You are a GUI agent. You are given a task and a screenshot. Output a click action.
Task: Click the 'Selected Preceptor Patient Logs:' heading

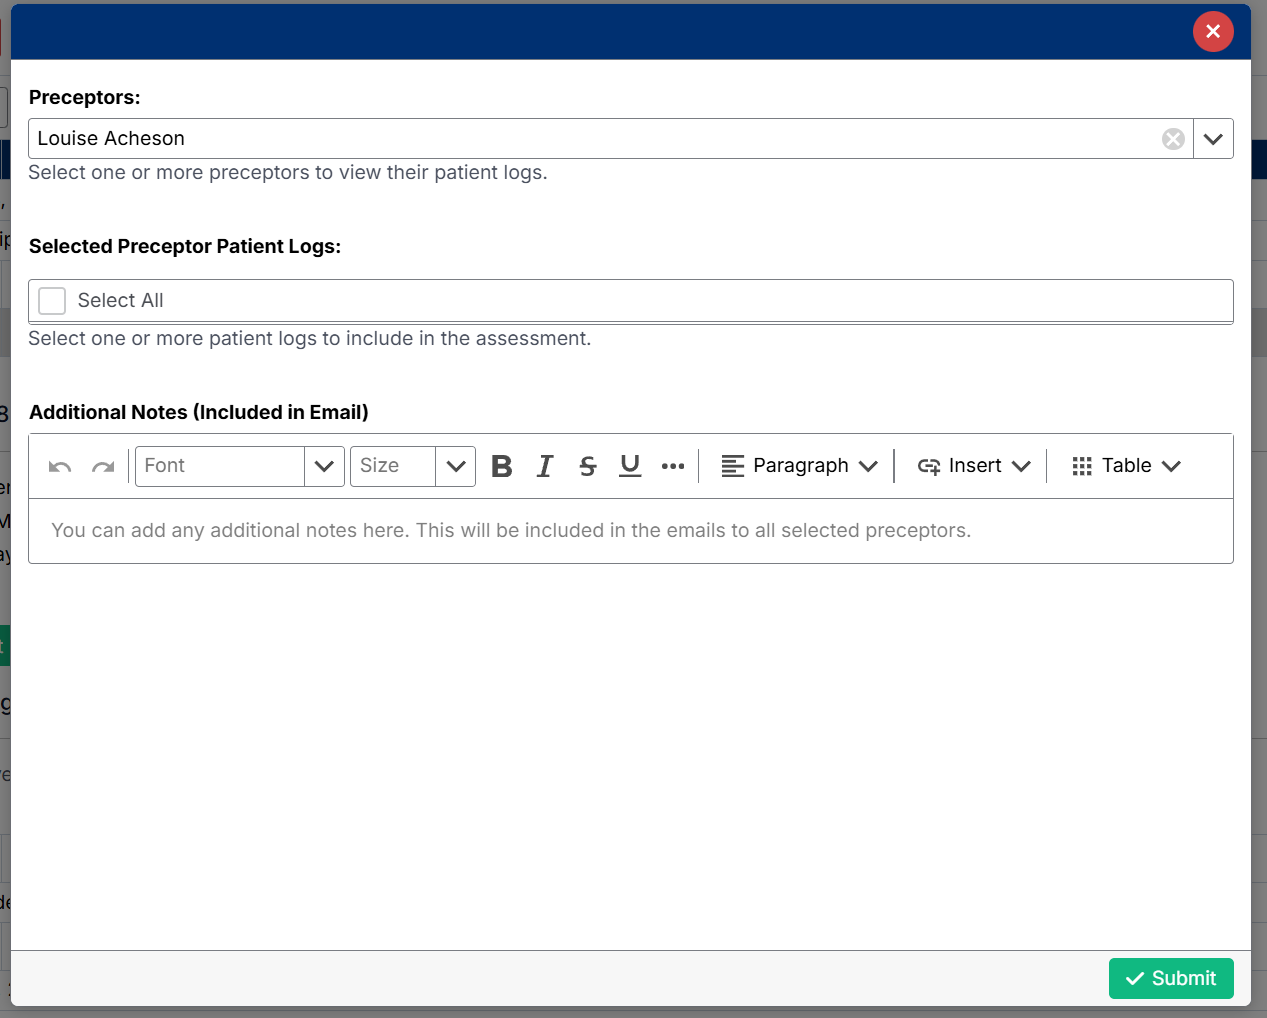pyautogui.click(x=185, y=247)
